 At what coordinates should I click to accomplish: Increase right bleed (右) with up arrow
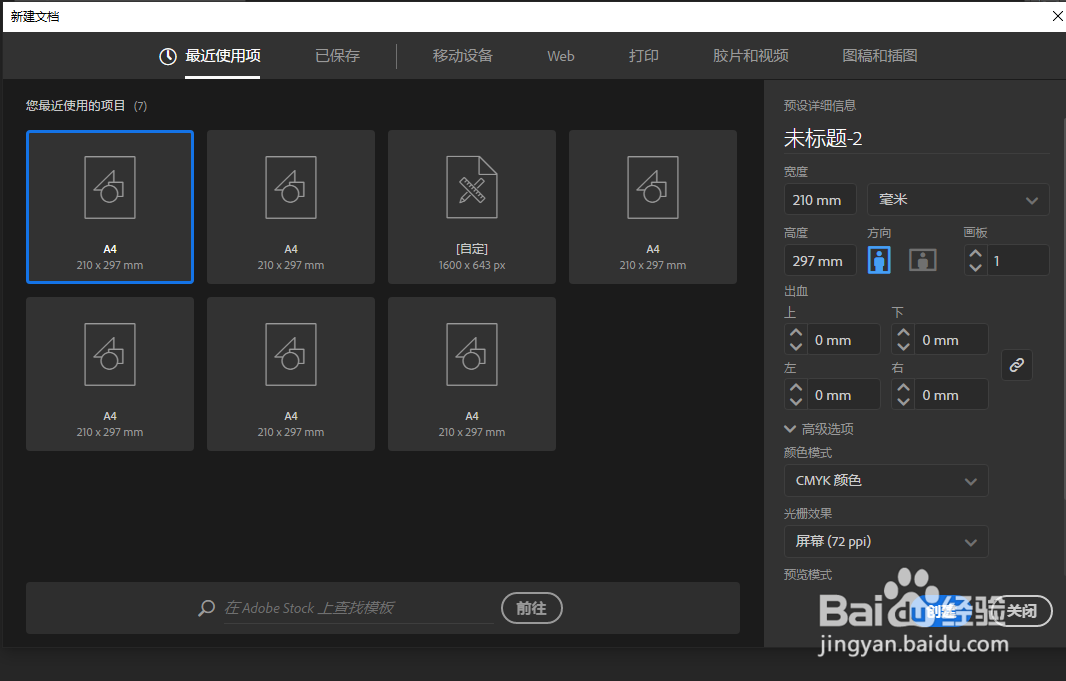[x=904, y=388]
